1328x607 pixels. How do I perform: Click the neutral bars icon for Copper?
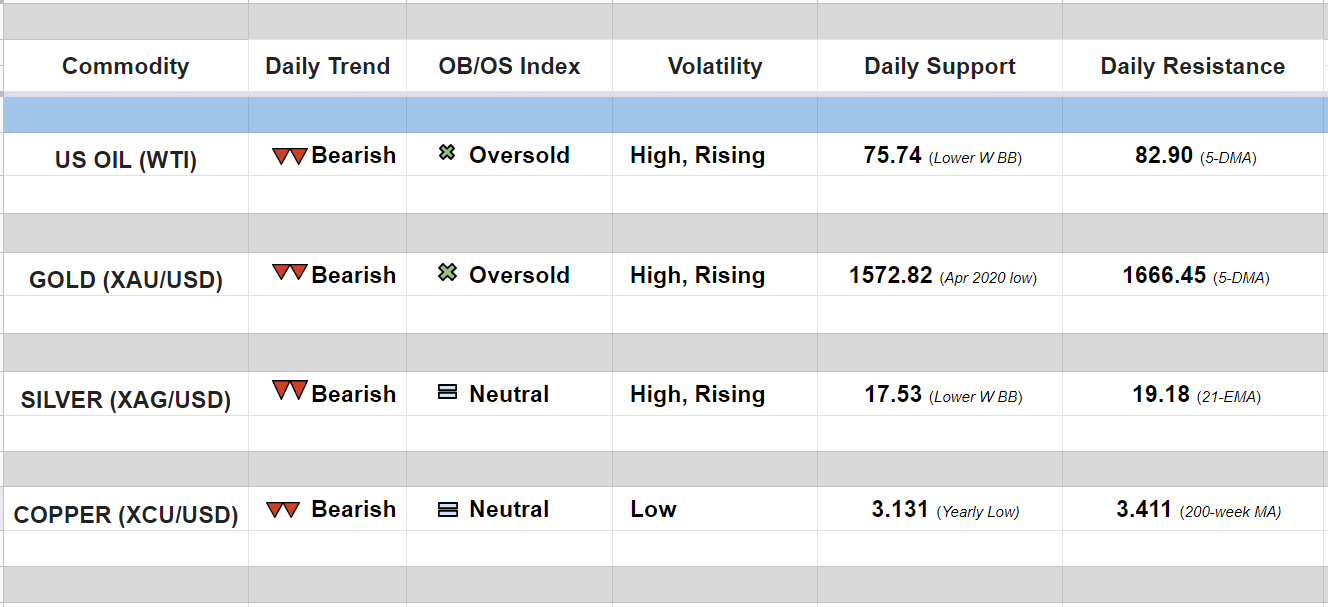coord(447,509)
